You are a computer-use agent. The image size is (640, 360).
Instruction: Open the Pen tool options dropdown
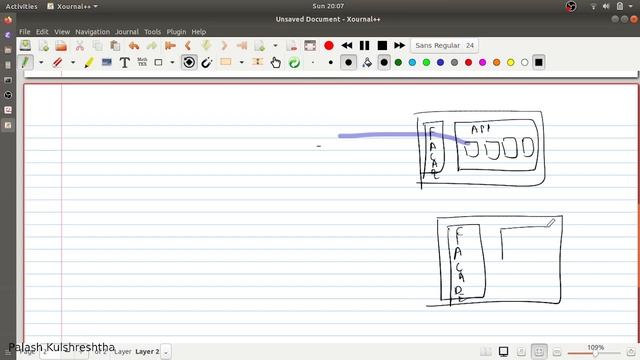41,62
